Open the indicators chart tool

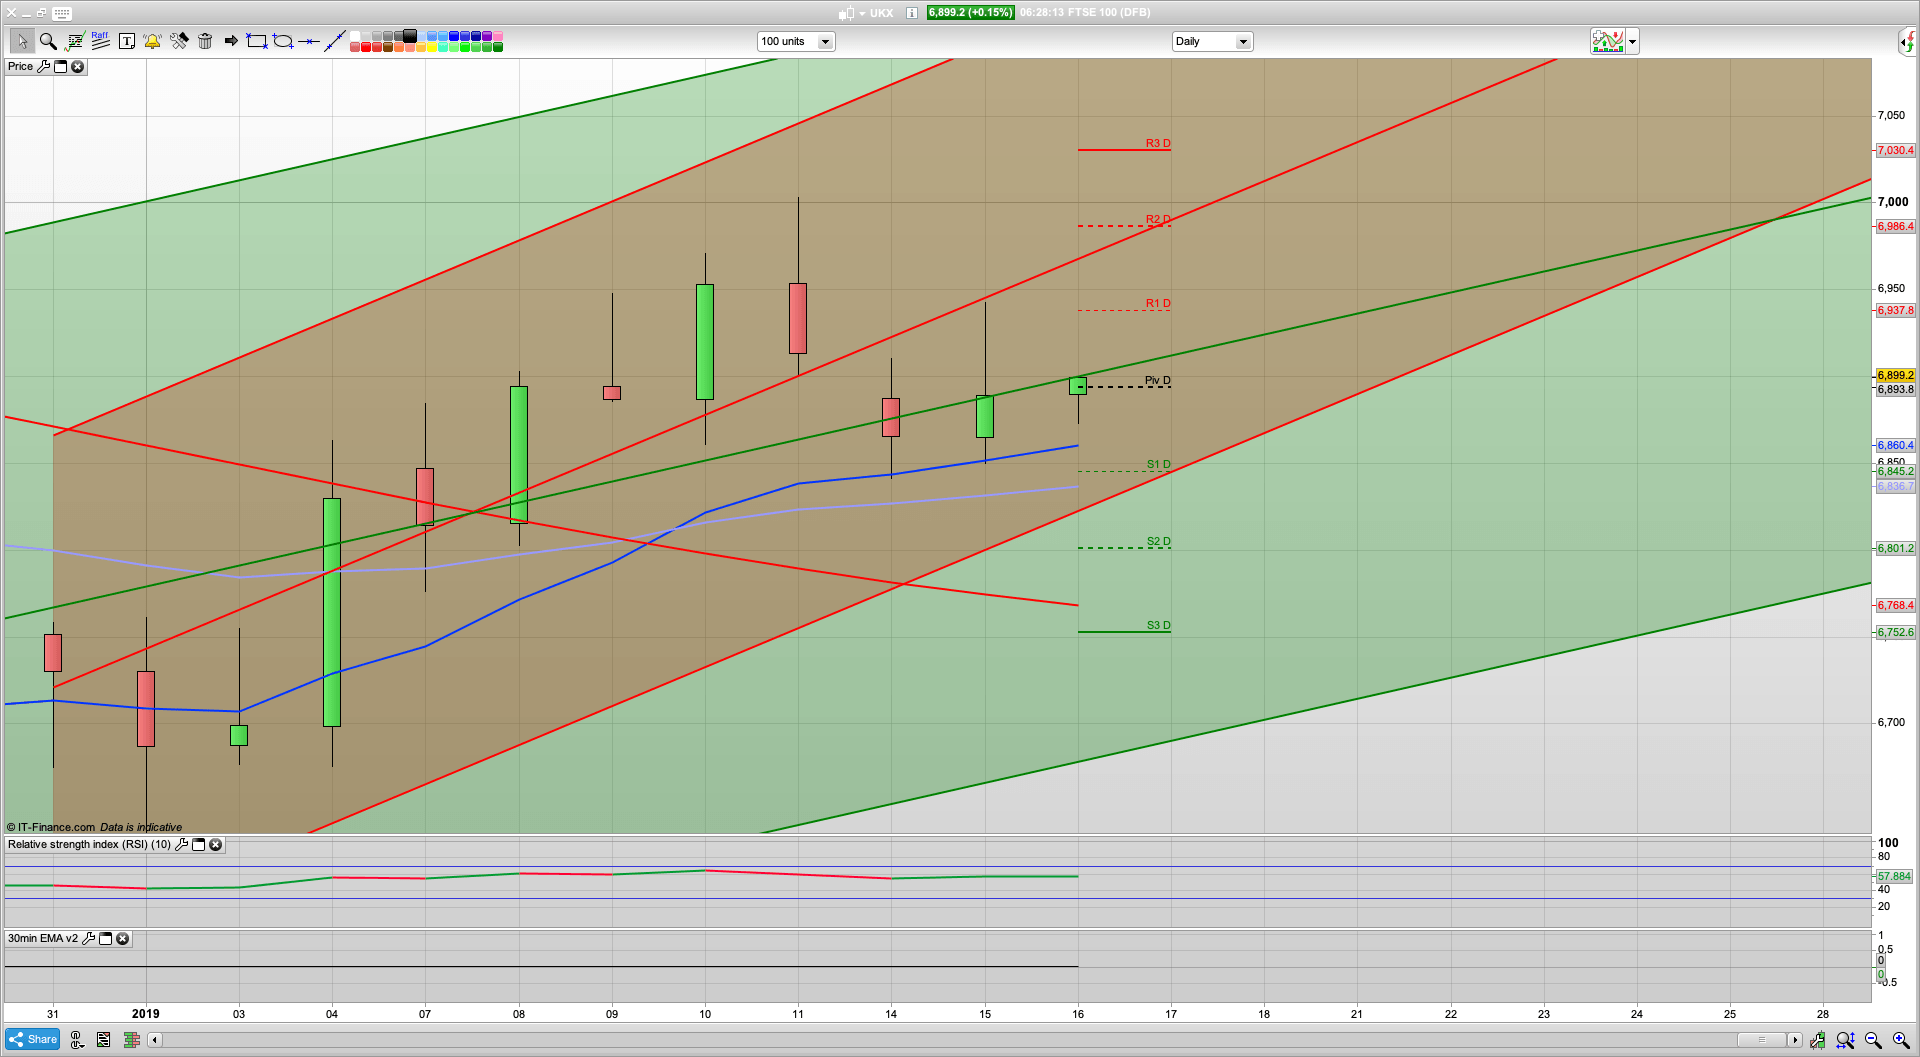point(74,41)
